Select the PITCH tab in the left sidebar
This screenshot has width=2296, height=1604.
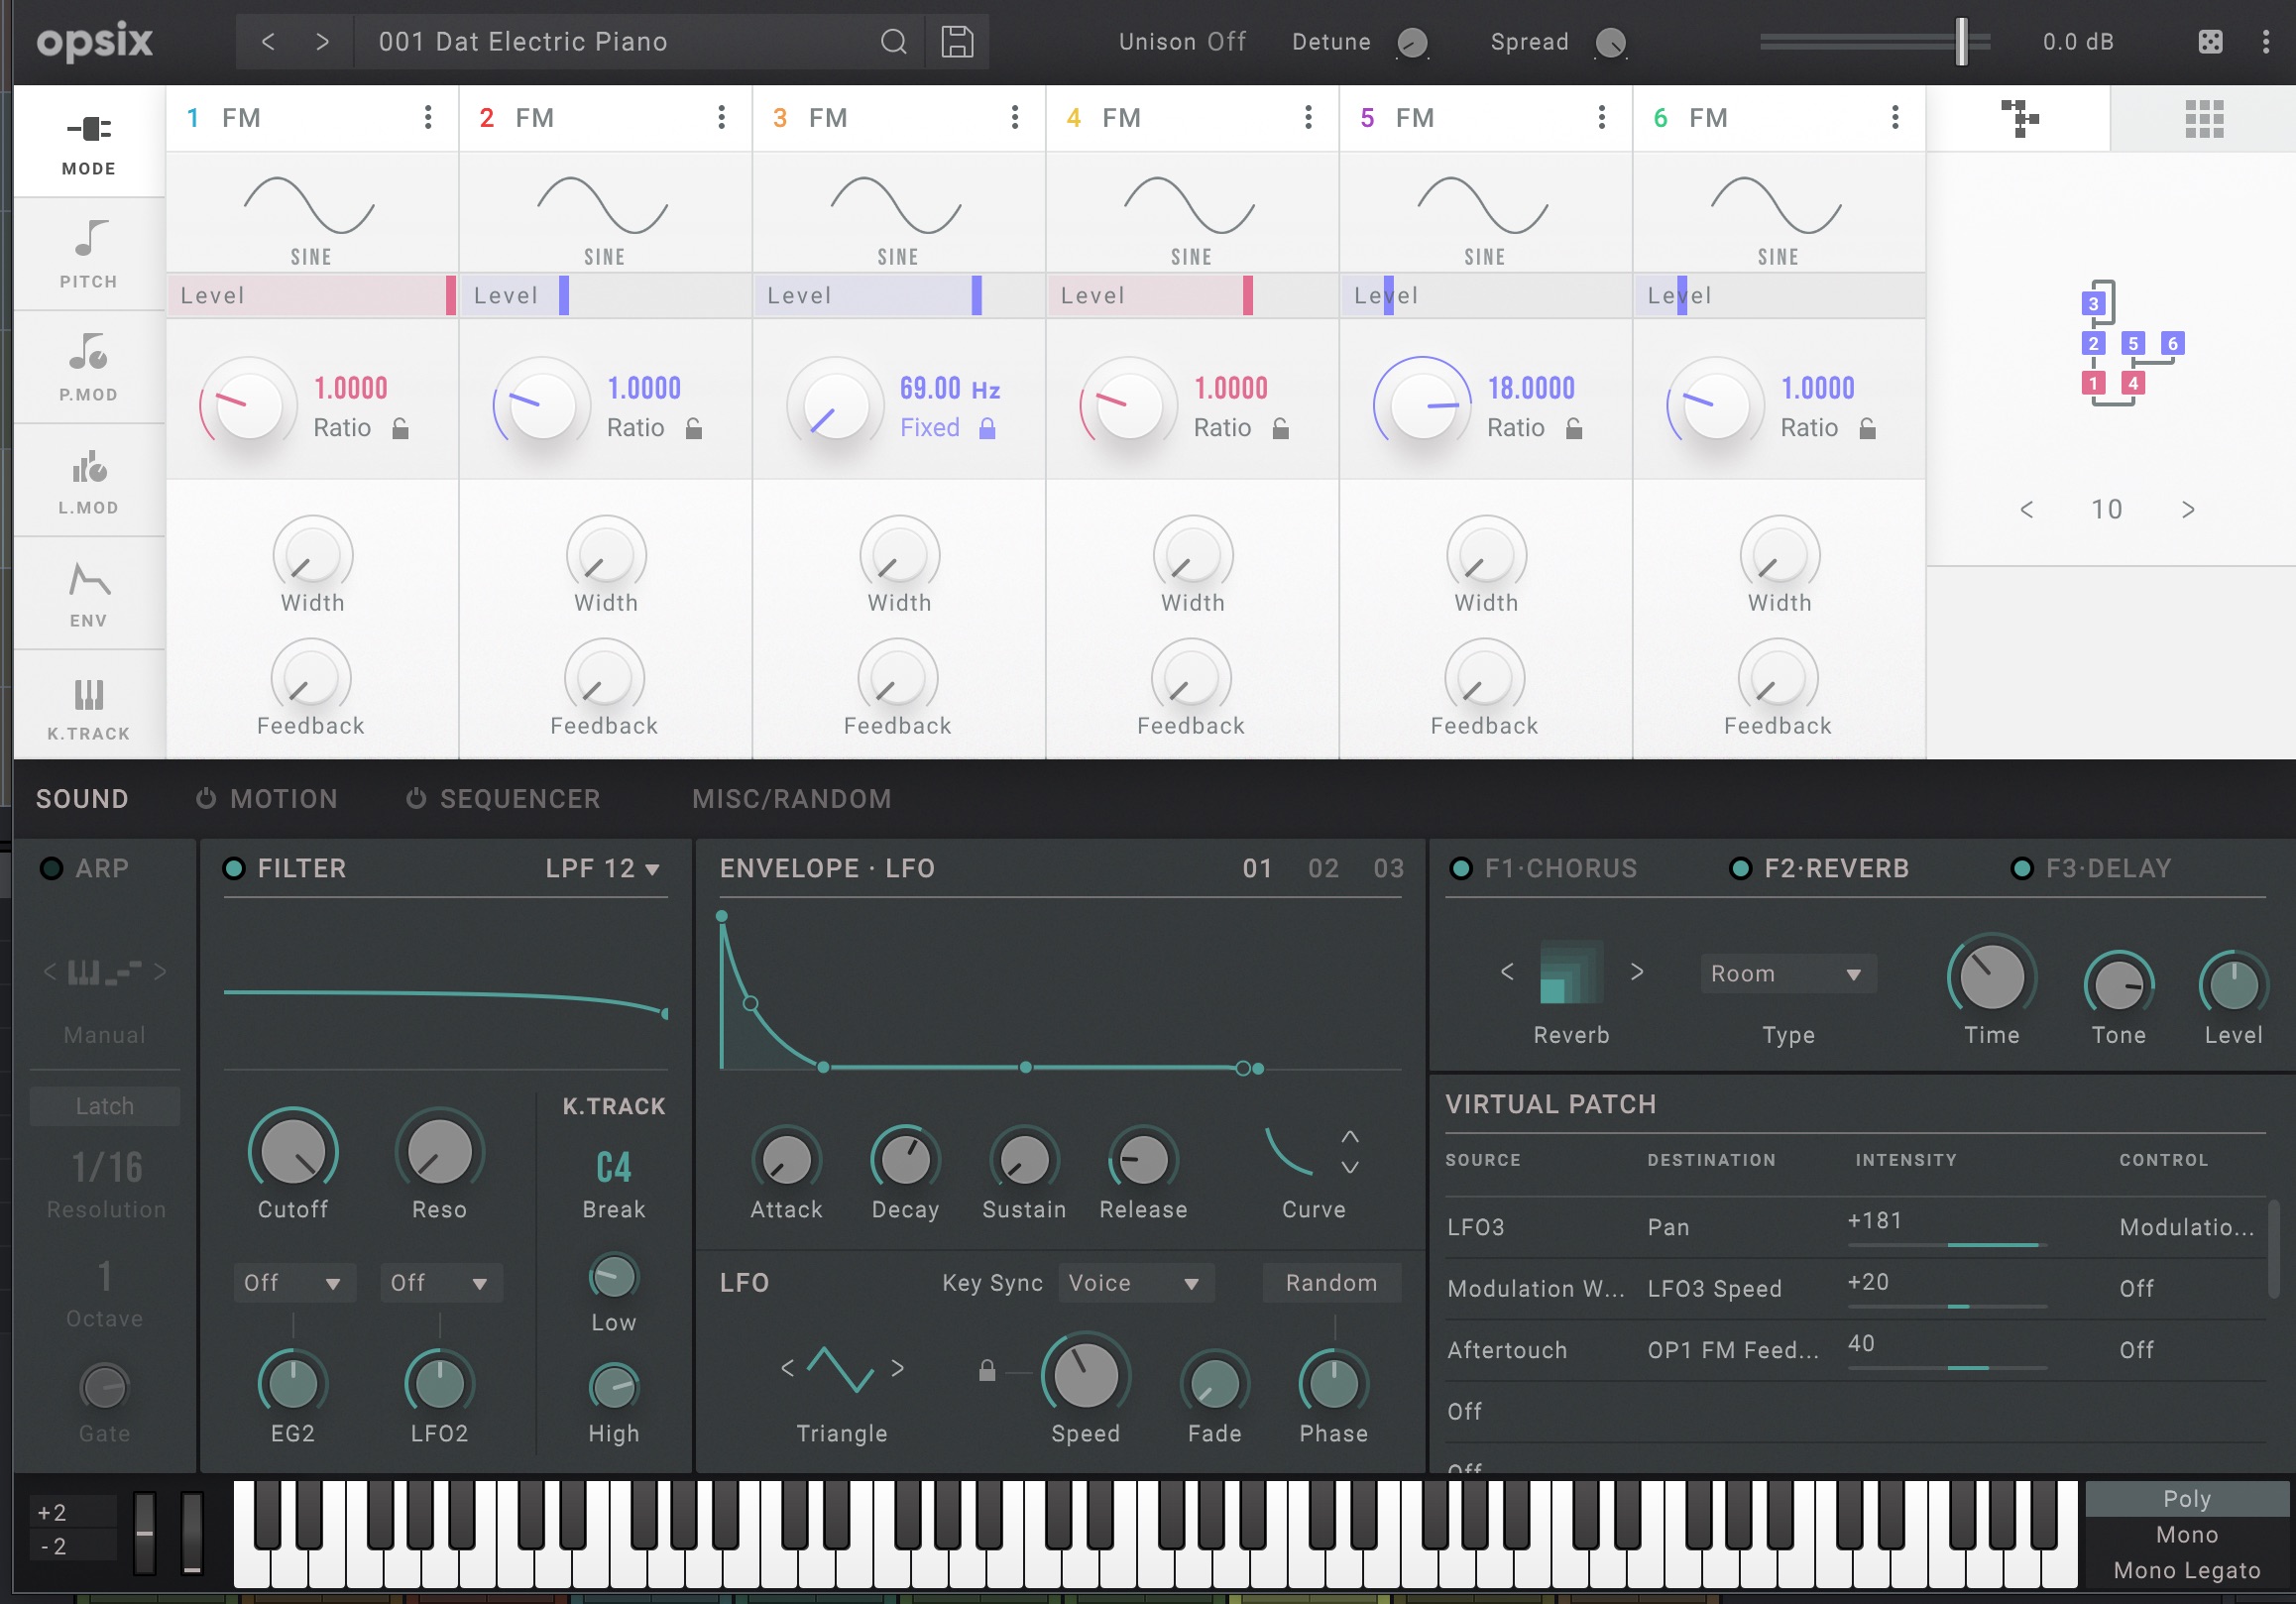pyautogui.click(x=88, y=255)
